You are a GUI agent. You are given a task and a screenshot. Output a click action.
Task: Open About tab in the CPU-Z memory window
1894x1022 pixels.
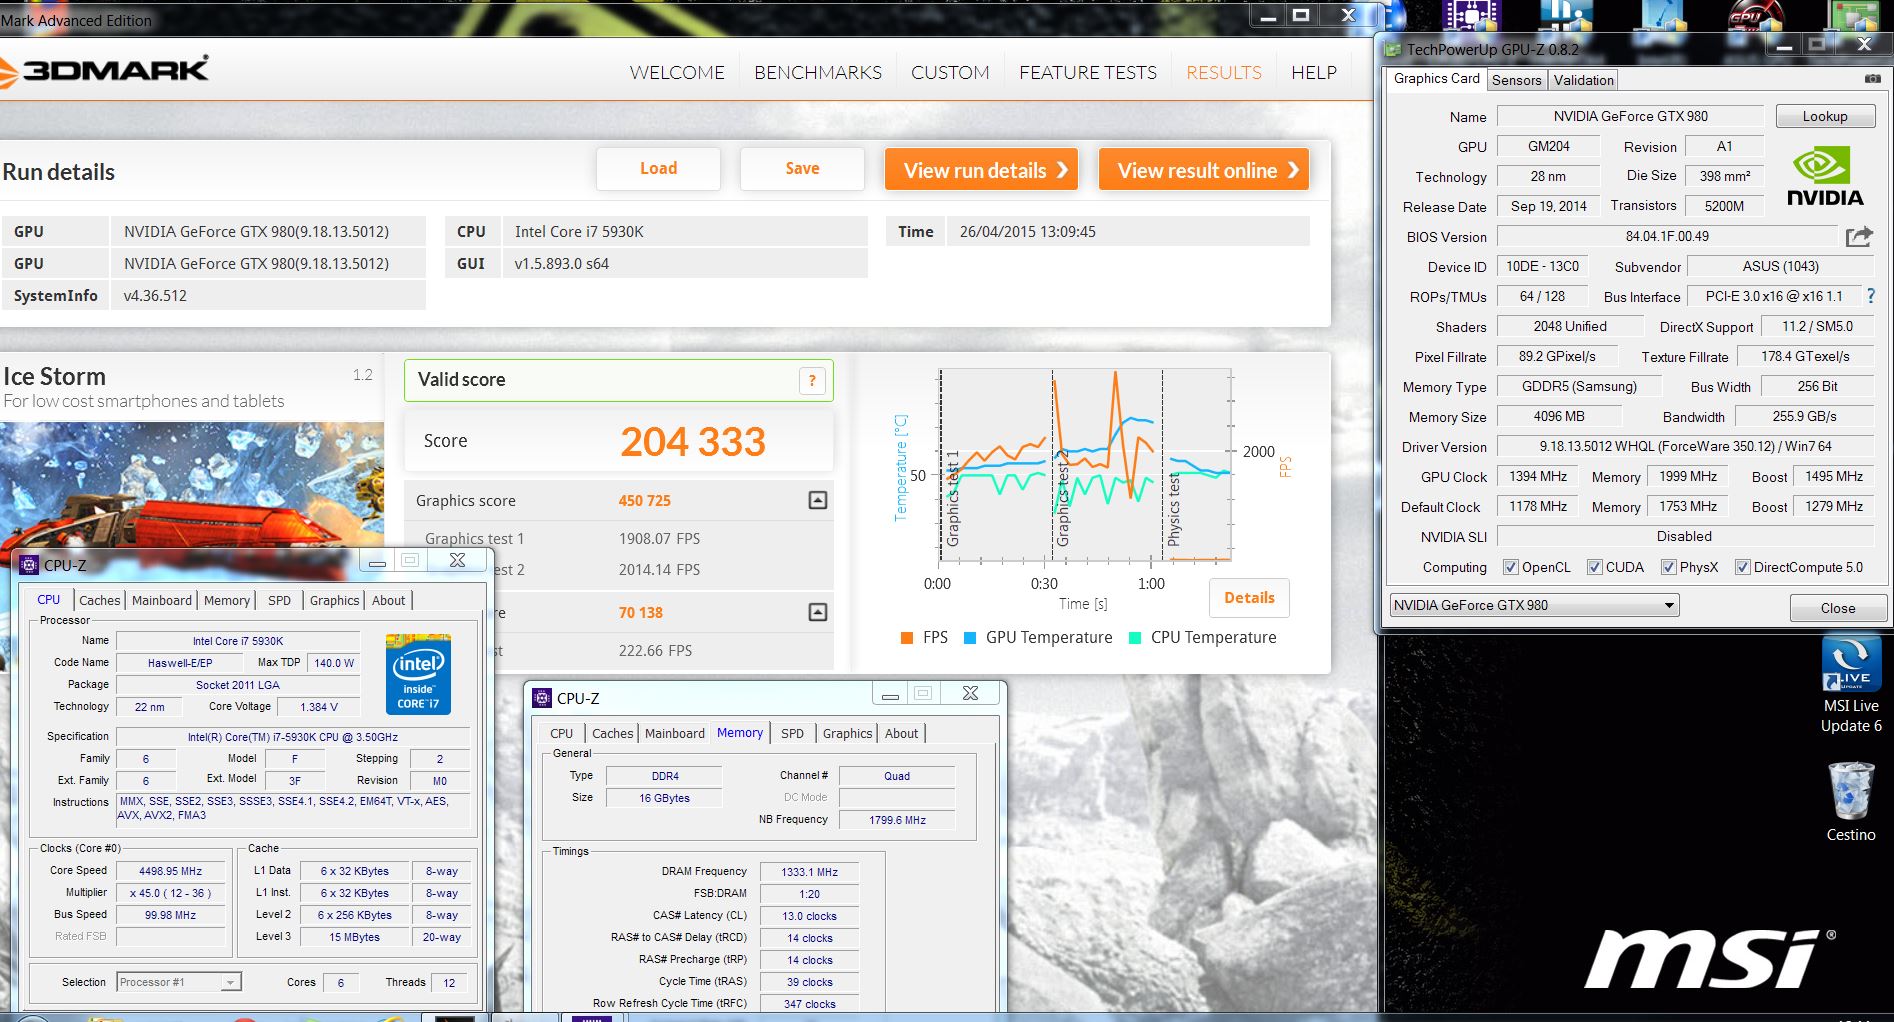click(x=901, y=733)
